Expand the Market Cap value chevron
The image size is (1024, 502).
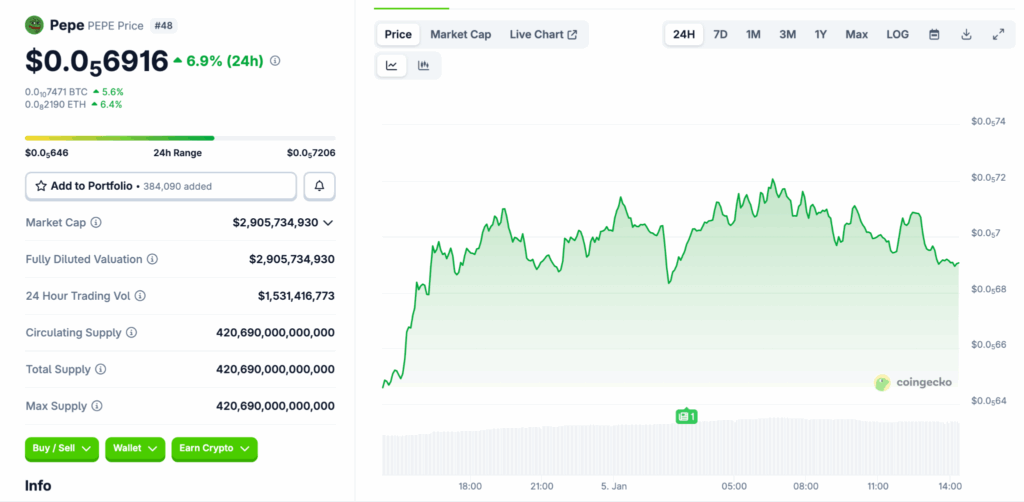328,223
